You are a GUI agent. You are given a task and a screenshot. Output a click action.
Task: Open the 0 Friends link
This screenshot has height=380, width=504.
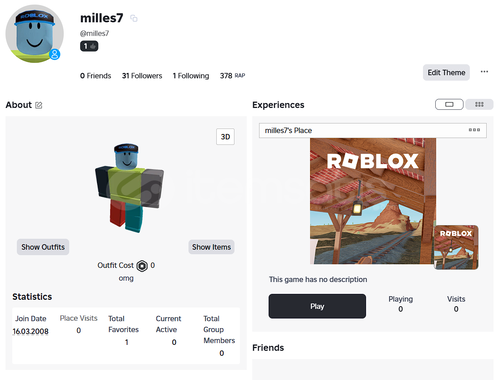point(95,76)
